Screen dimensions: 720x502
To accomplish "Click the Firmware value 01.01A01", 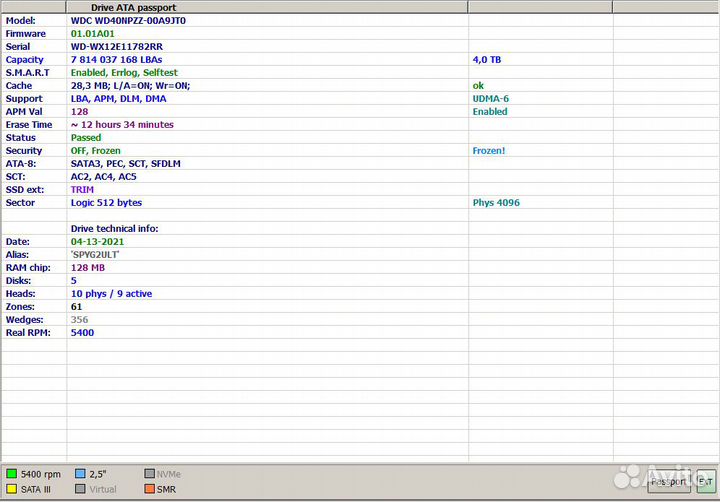I will click(99, 33).
